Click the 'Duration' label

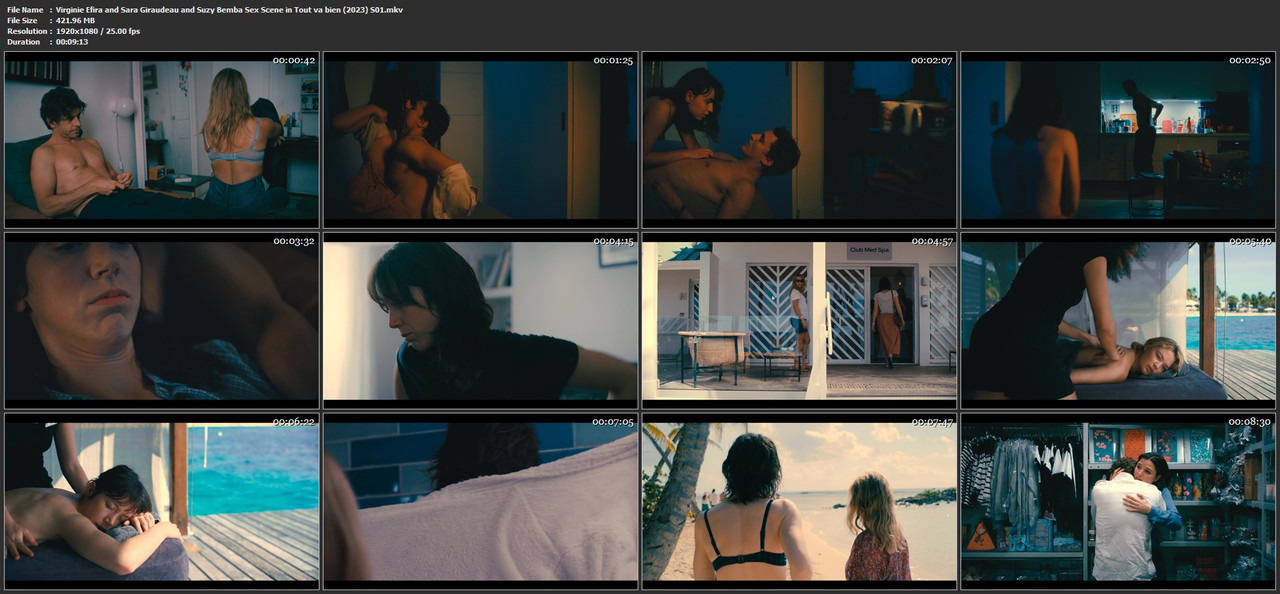(x=23, y=42)
